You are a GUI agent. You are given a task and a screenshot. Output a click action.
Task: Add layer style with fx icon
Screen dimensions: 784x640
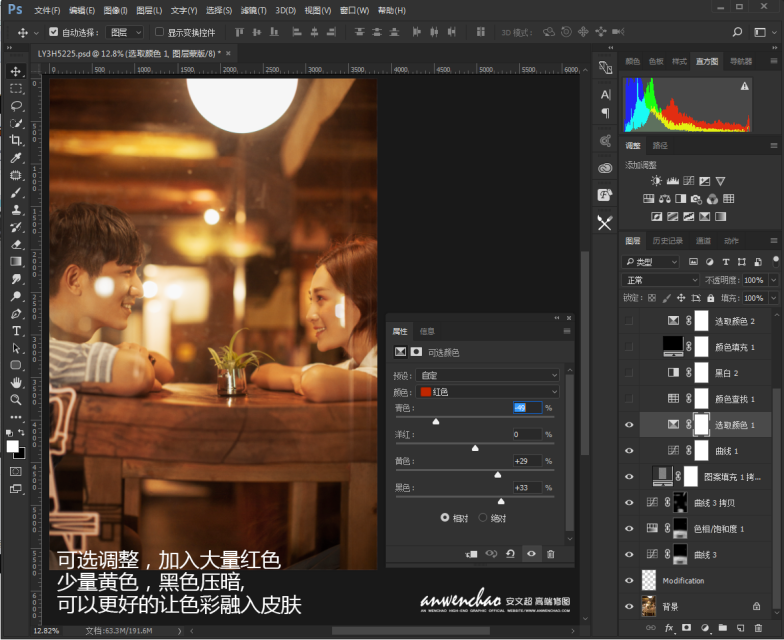click(668, 628)
